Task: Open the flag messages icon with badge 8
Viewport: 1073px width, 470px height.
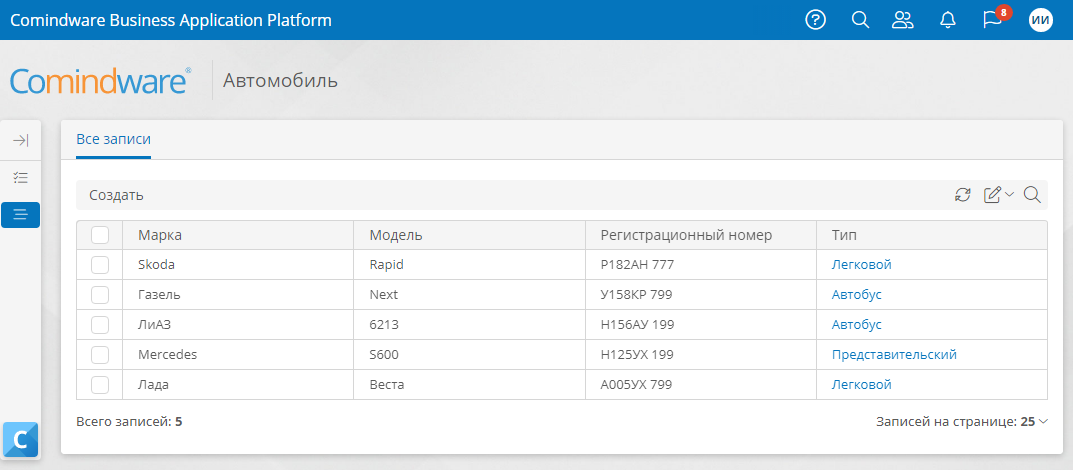Action: click(993, 19)
